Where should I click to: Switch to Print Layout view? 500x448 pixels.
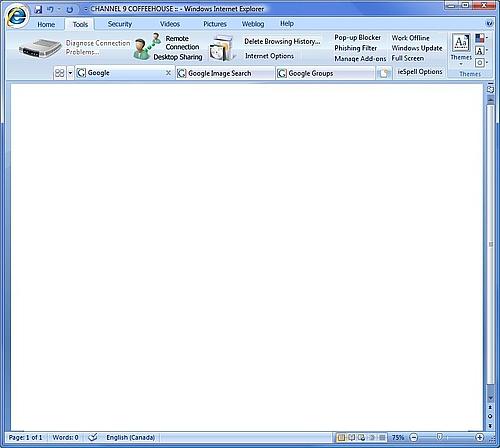(x=341, y=437)
